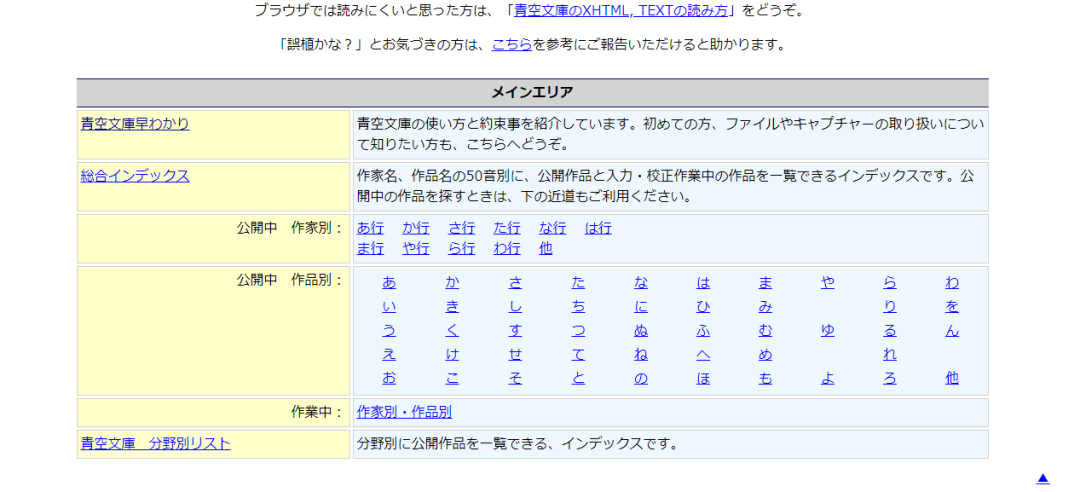The image size is (1080, 492).
Task: Browse works starting with に
Action: tap(641, 306)
